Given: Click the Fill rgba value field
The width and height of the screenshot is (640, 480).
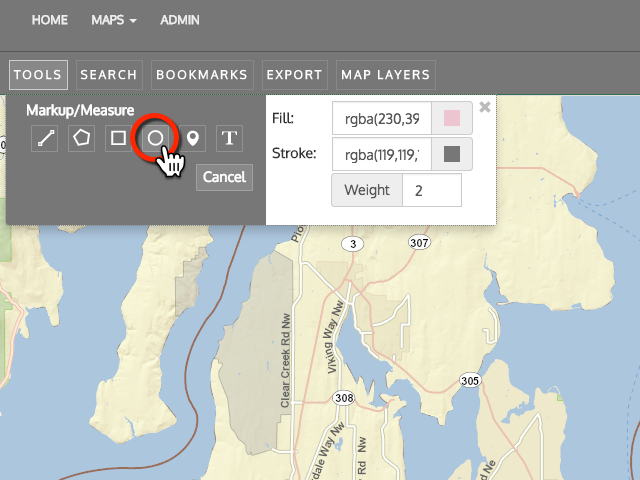Looking at the screenshot, I should pyautogui.click(x=381, y=119).
